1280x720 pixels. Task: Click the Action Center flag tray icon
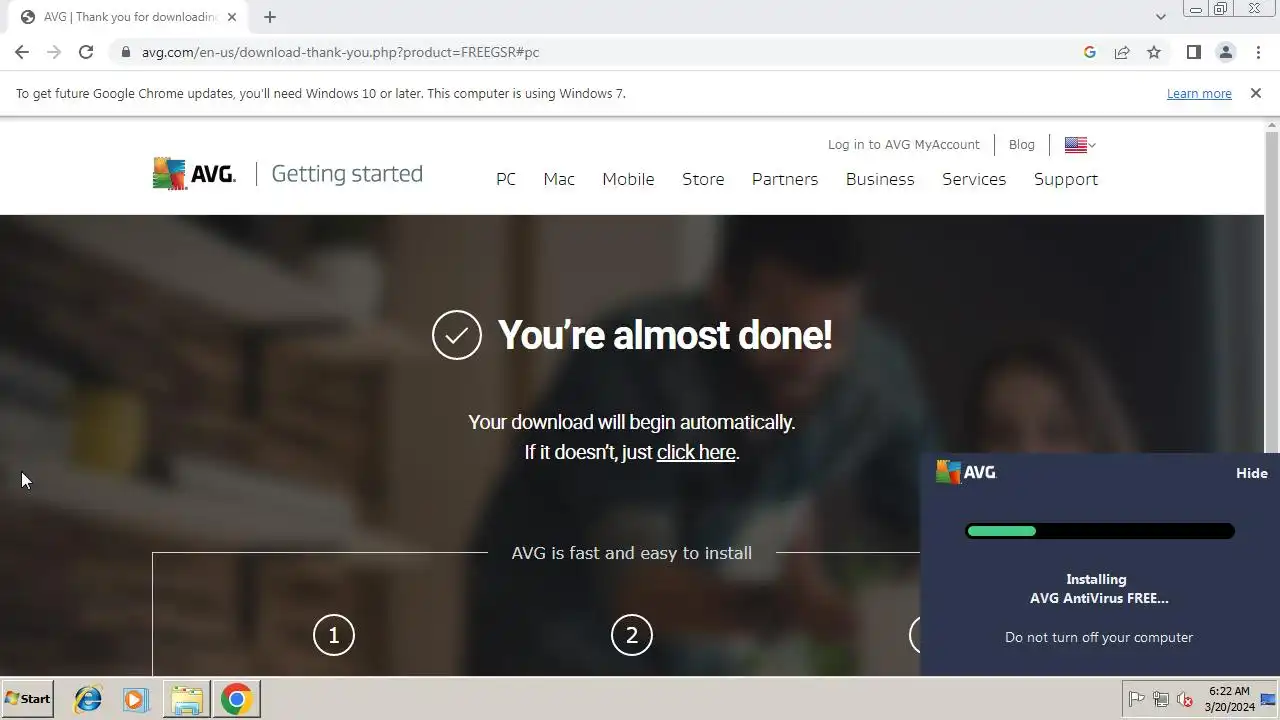click(1137, 700)
